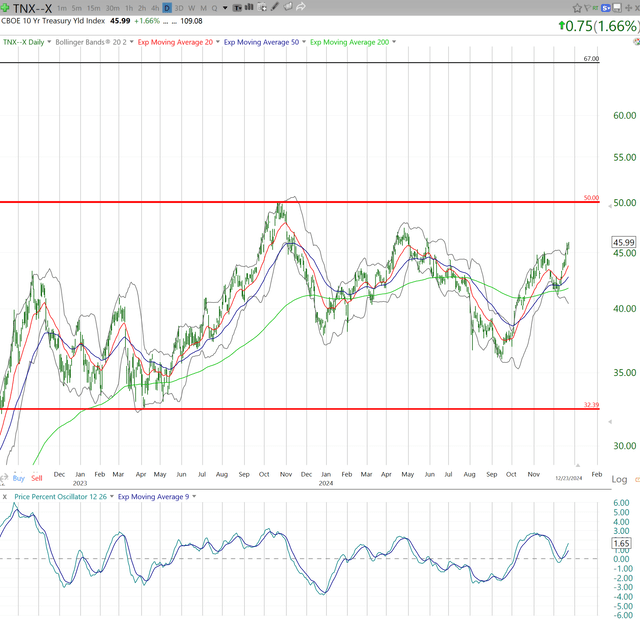The image size is (640, 619).
Task: Click the bar chart style icon
Action: (249, 7)
